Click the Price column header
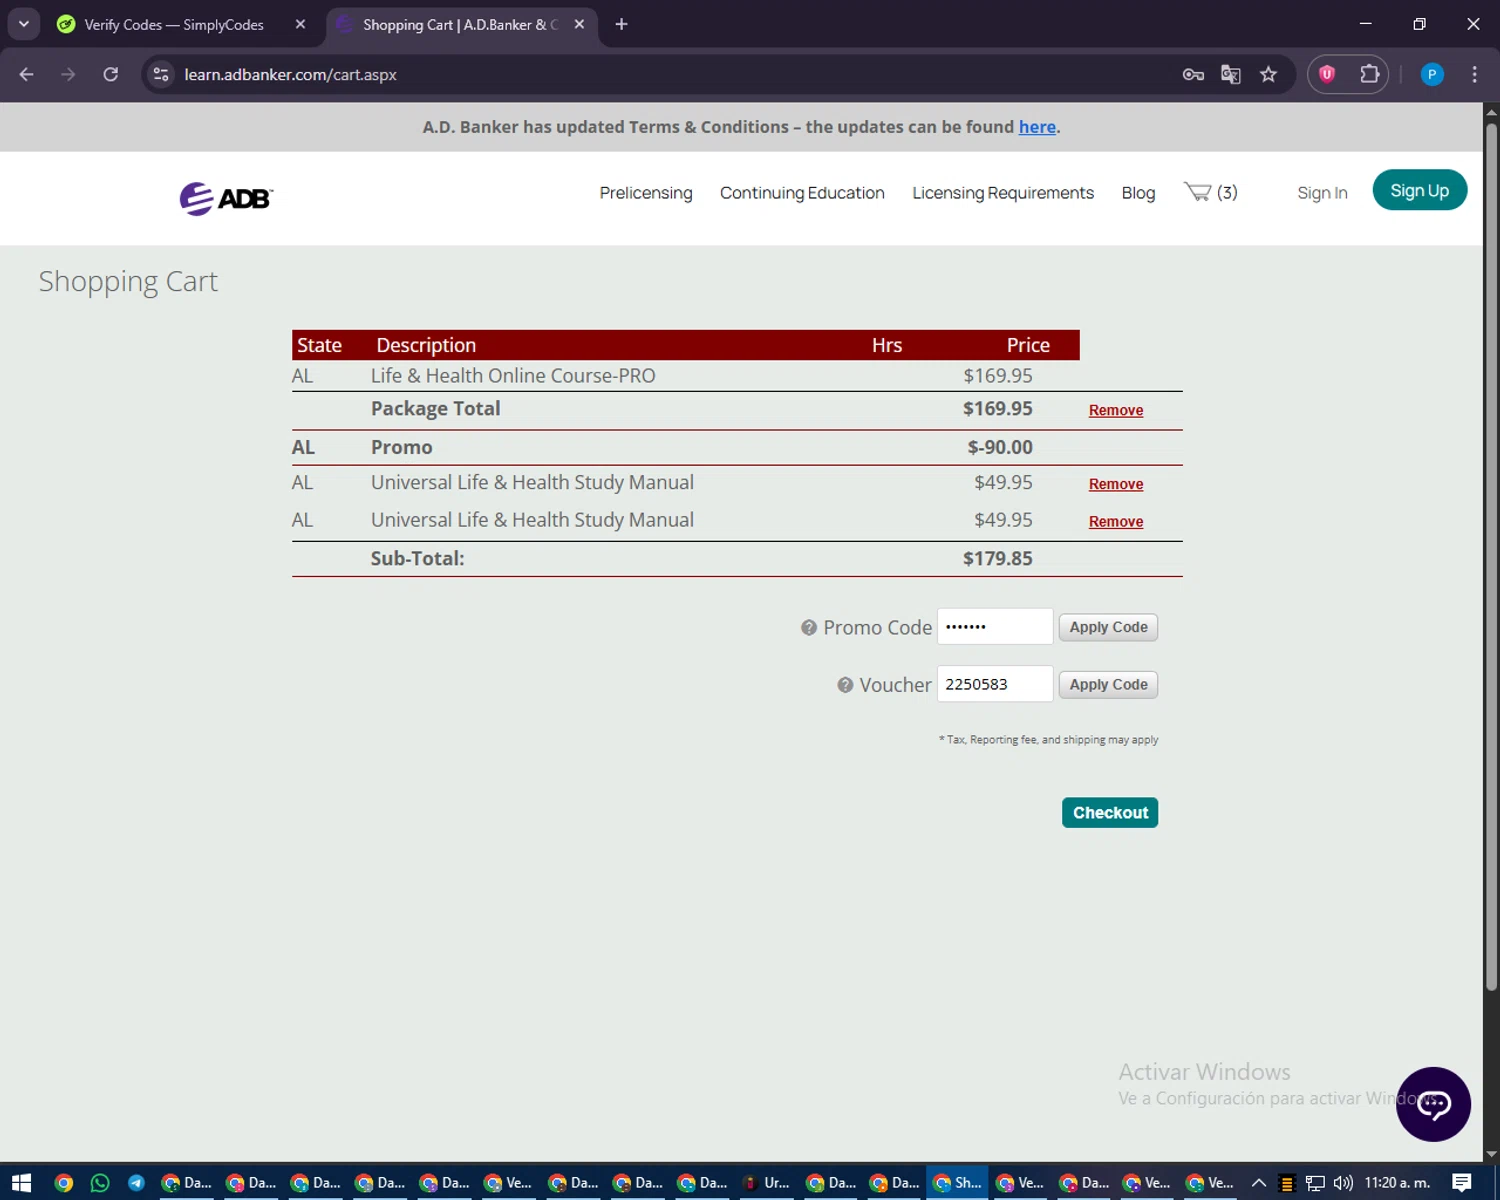Image resolution: width=1500 pixels, height=1200 pixels. (x=1028, y=345)
